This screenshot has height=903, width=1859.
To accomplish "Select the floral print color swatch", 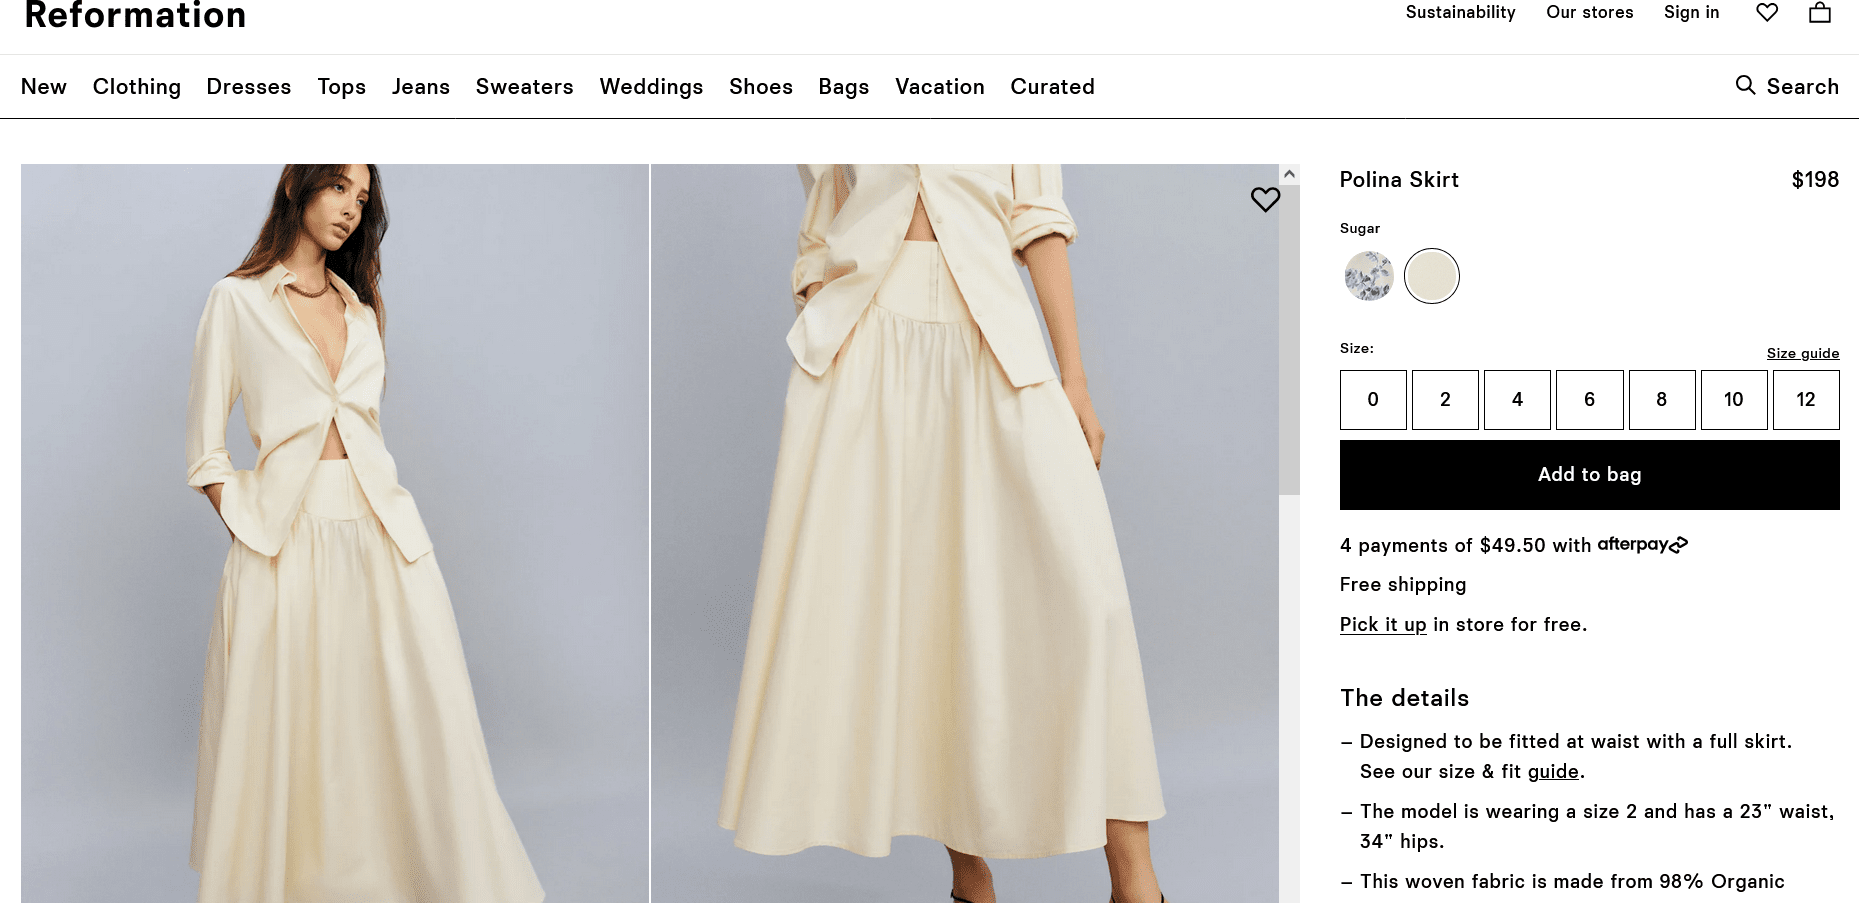I will coord(1369,276).
